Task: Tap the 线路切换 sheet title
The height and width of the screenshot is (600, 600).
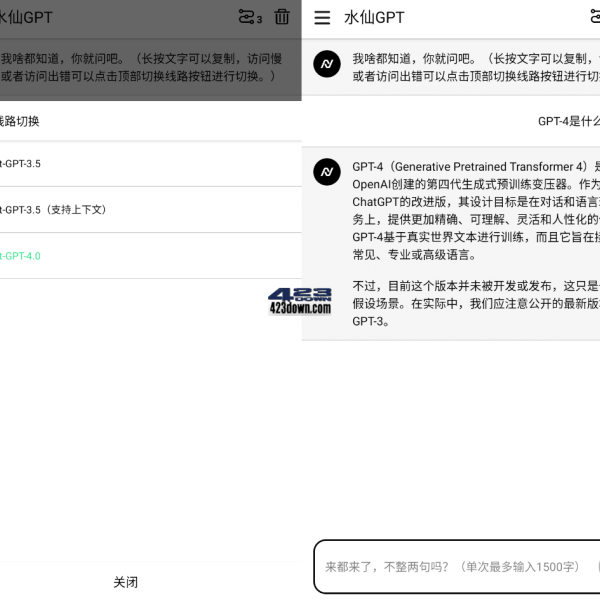Action: click(20, 121)
